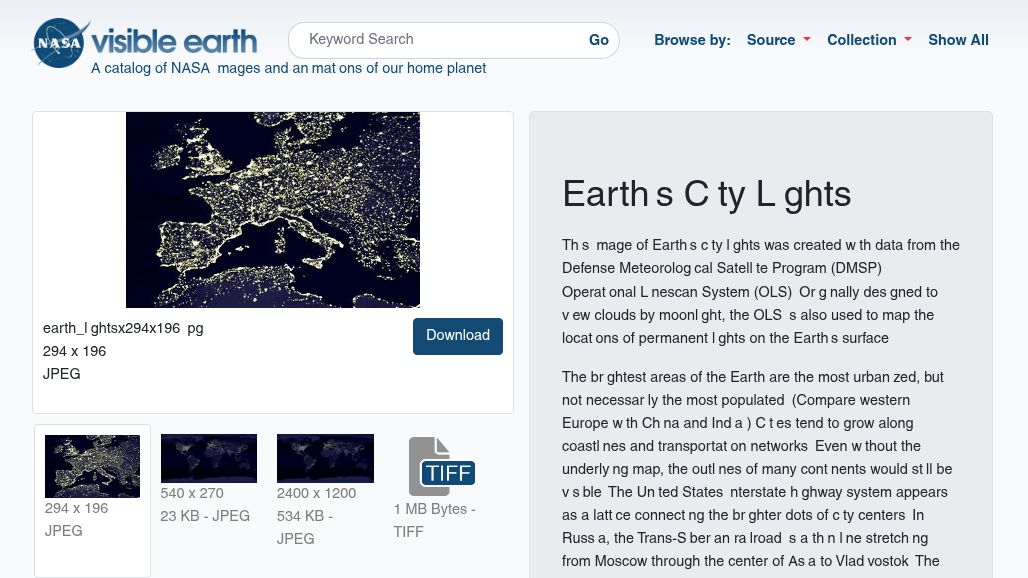Select the Browse by menu label

pos(692,41)
